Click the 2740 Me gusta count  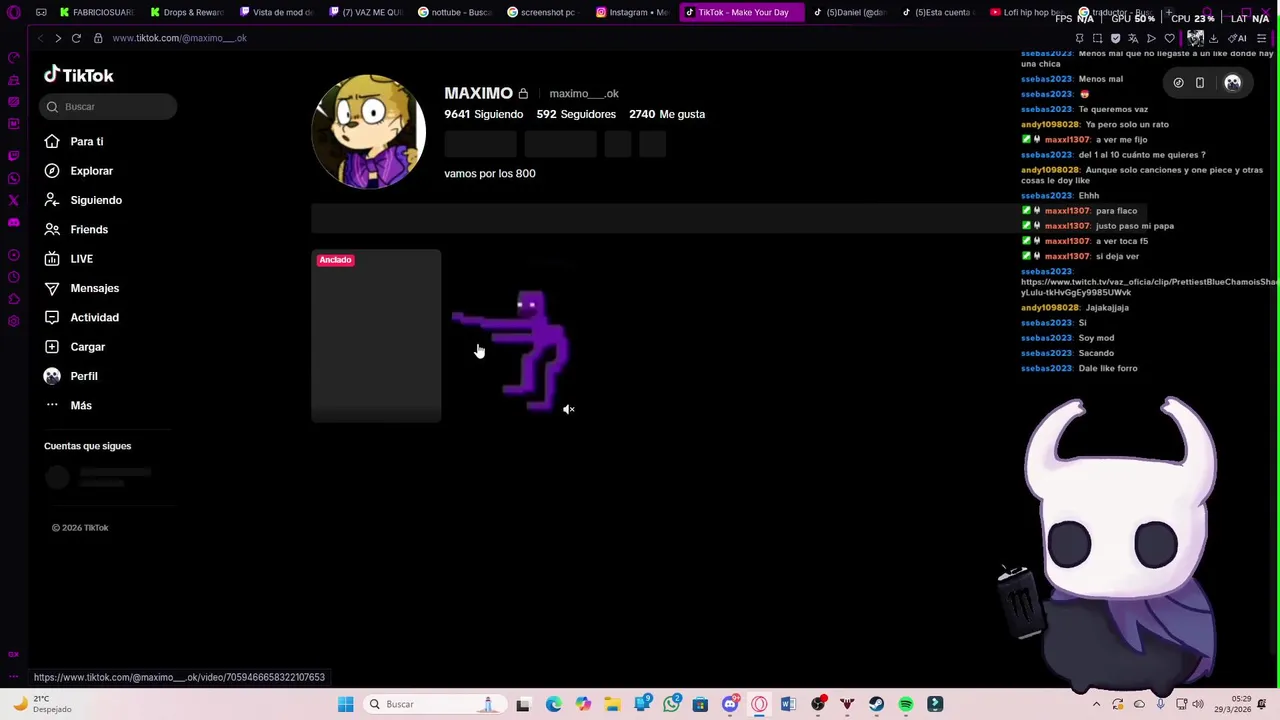(667, 114)
